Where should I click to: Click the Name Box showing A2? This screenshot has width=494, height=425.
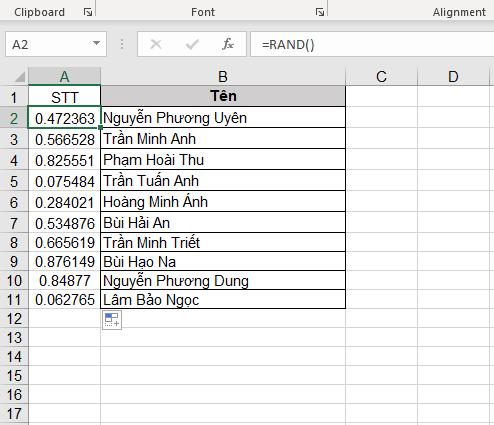56,44
